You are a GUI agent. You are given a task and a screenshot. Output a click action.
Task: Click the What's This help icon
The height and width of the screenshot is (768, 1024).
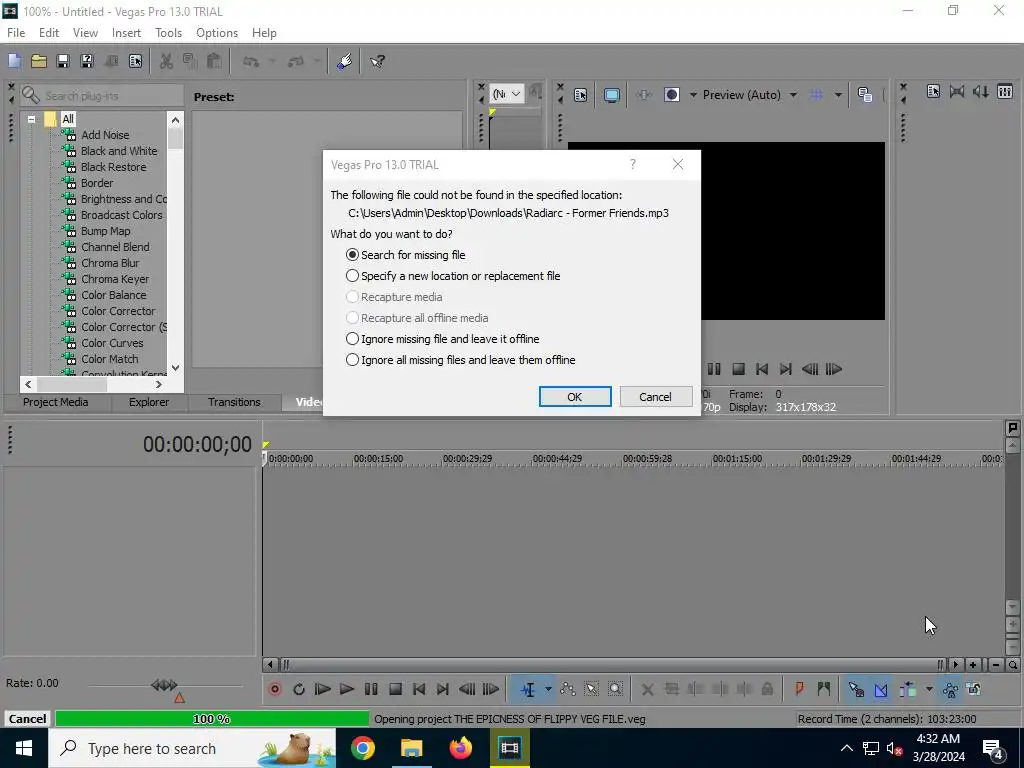[377, 61]
